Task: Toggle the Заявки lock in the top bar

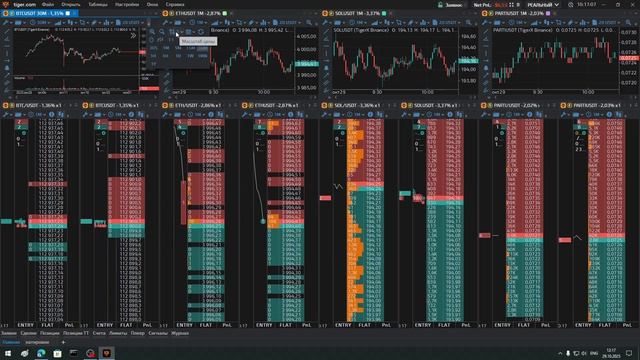Action: (451, 5)
